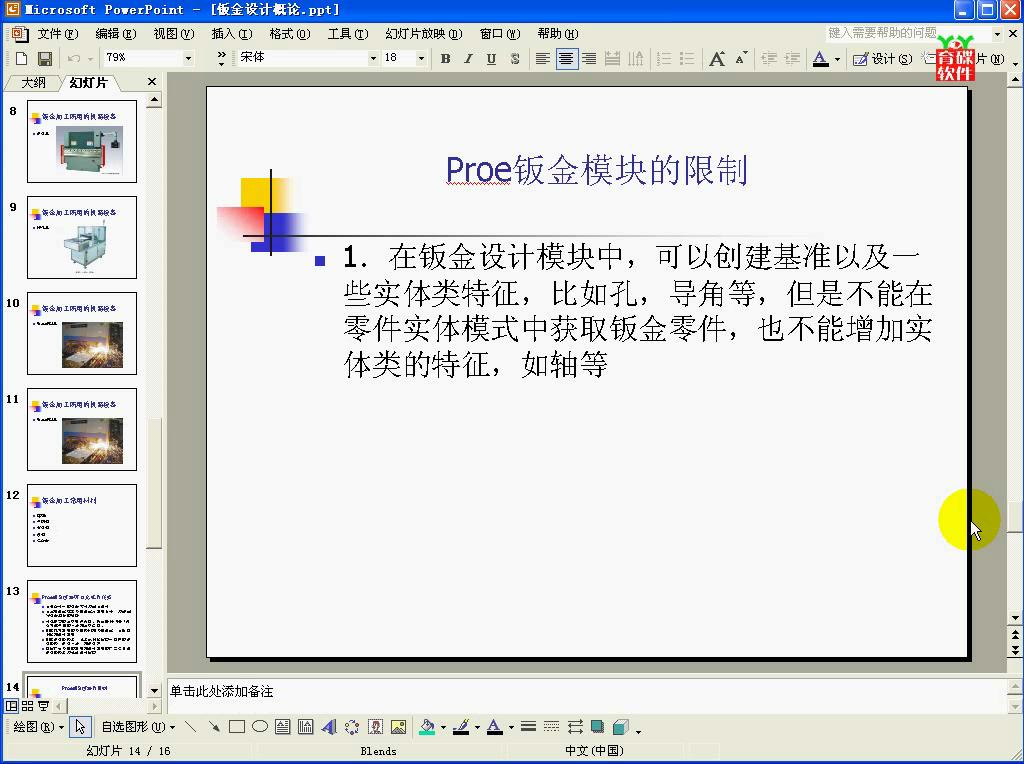Toggle the numbered list
Image resolution: width=1024 pixels, height=764 pixels.
[x=664, y=59]
